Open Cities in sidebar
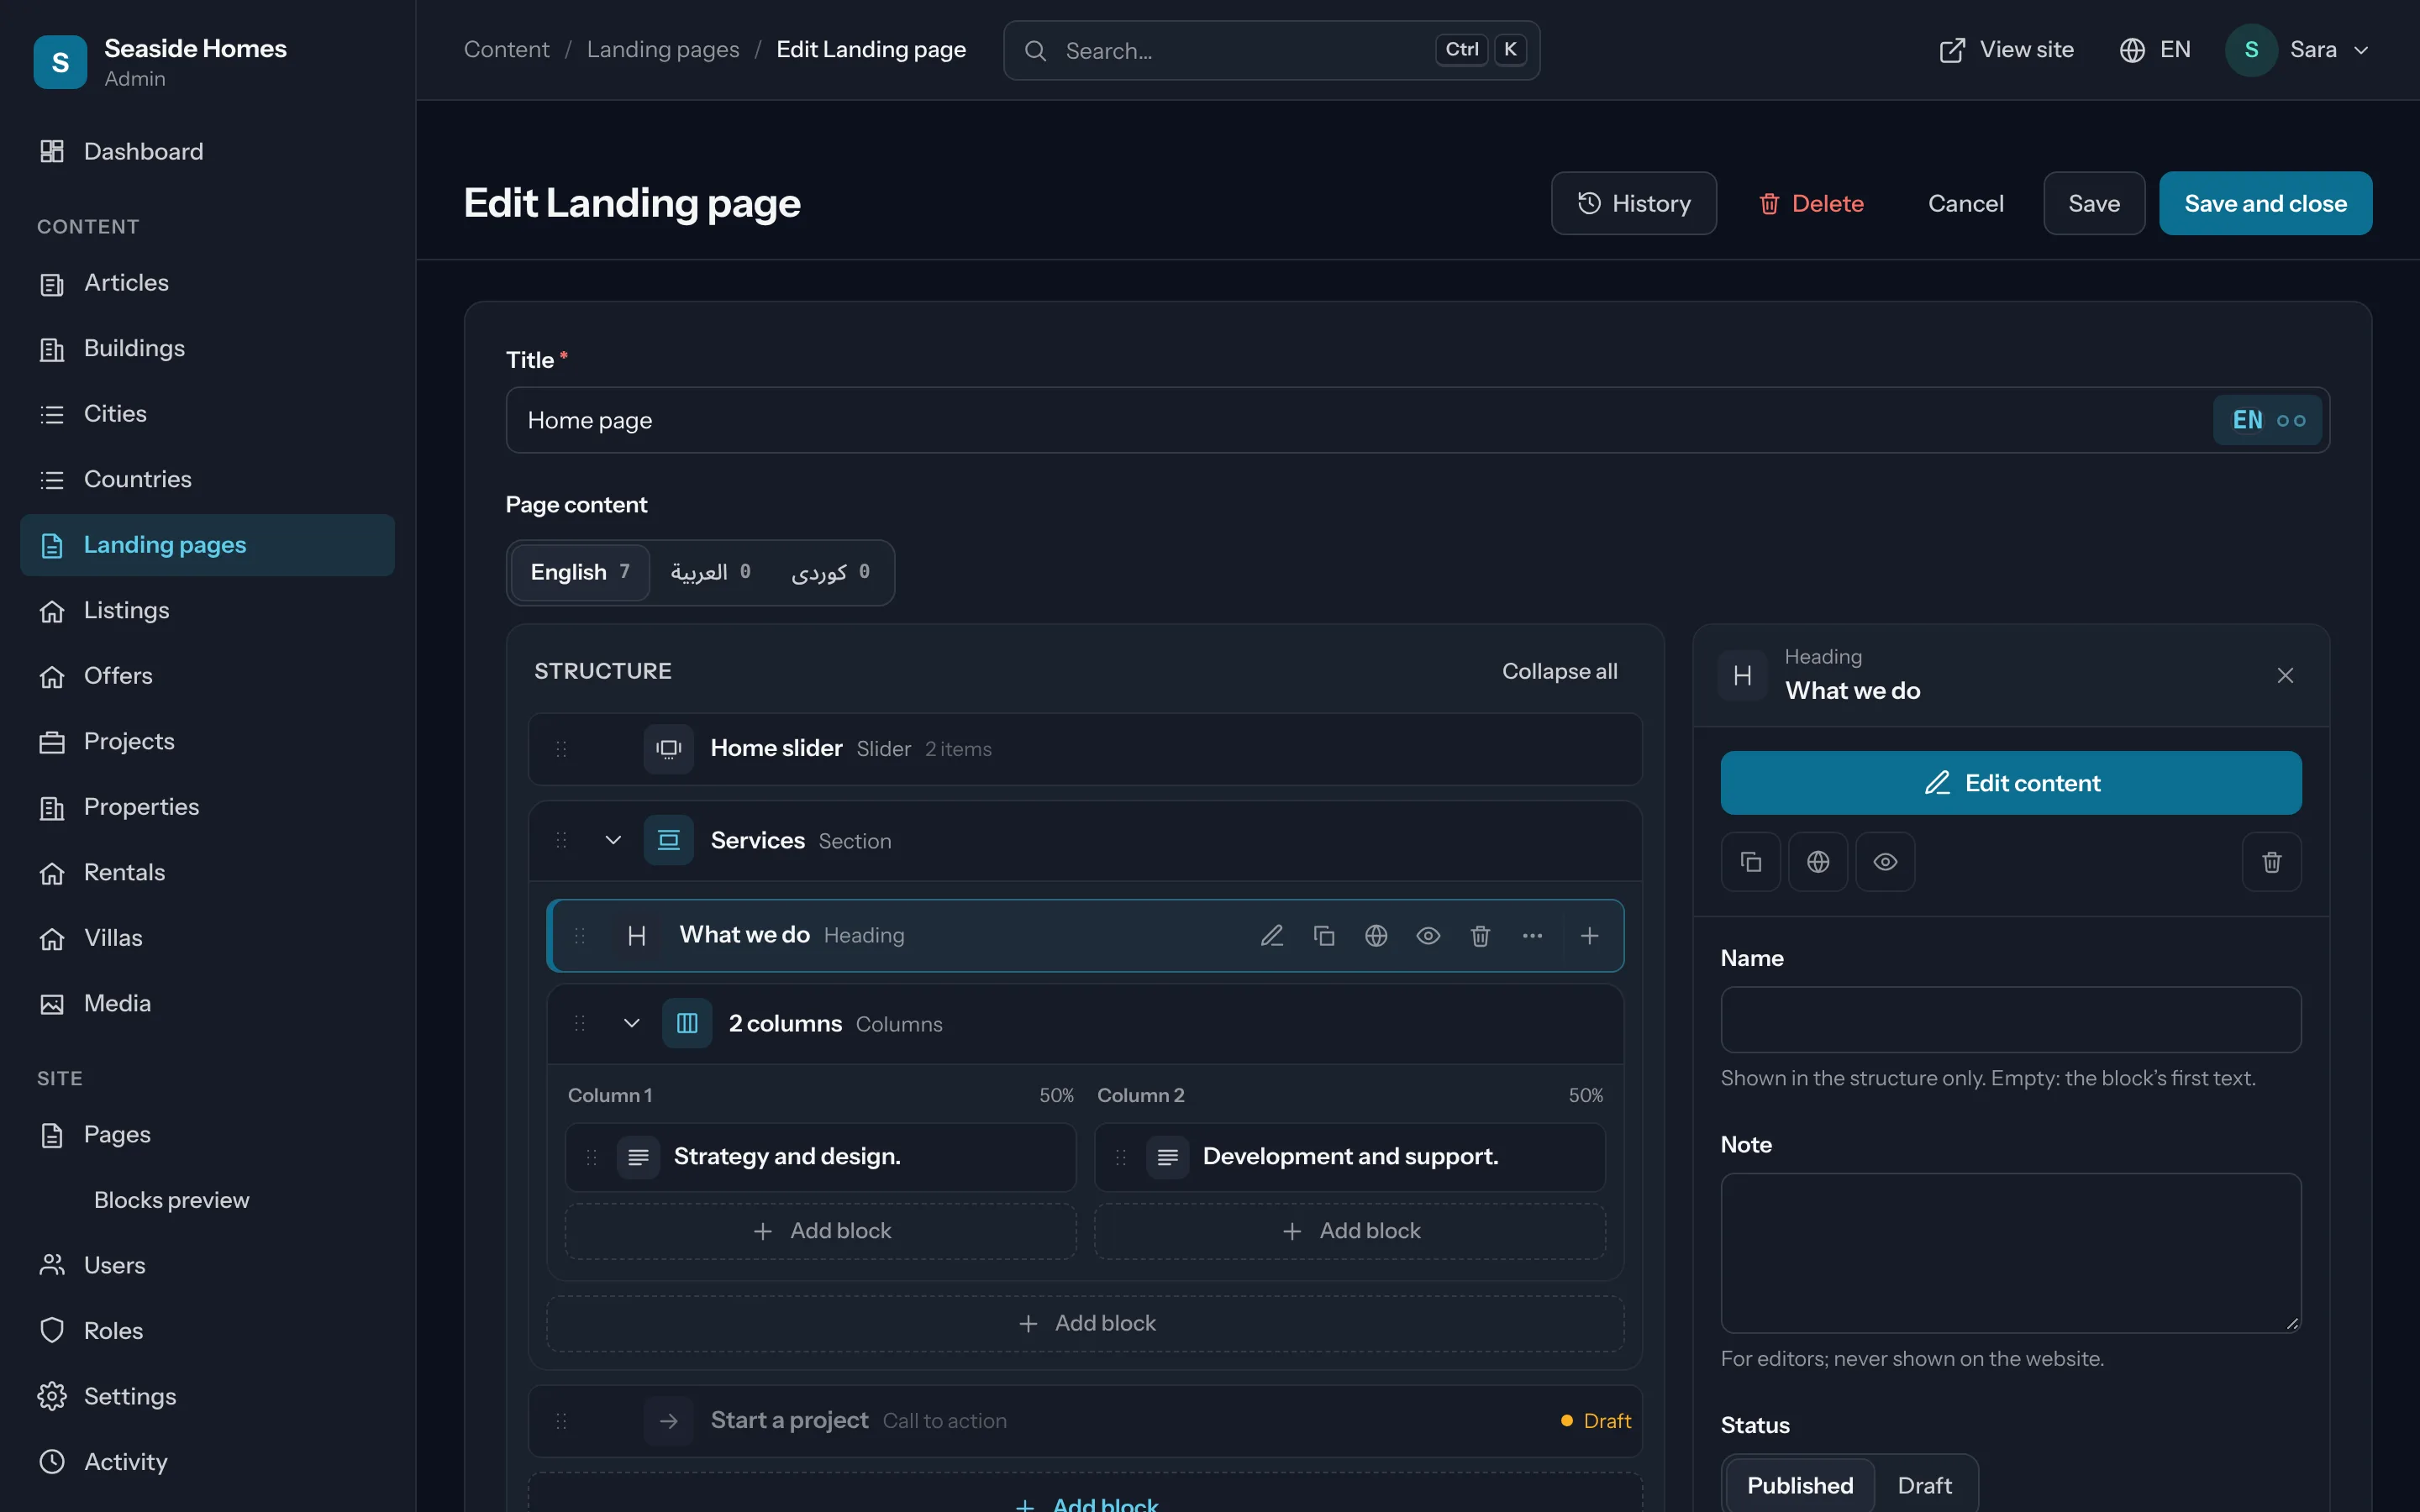This screenshot has height=1512, width=2420. tap(207, 414)
